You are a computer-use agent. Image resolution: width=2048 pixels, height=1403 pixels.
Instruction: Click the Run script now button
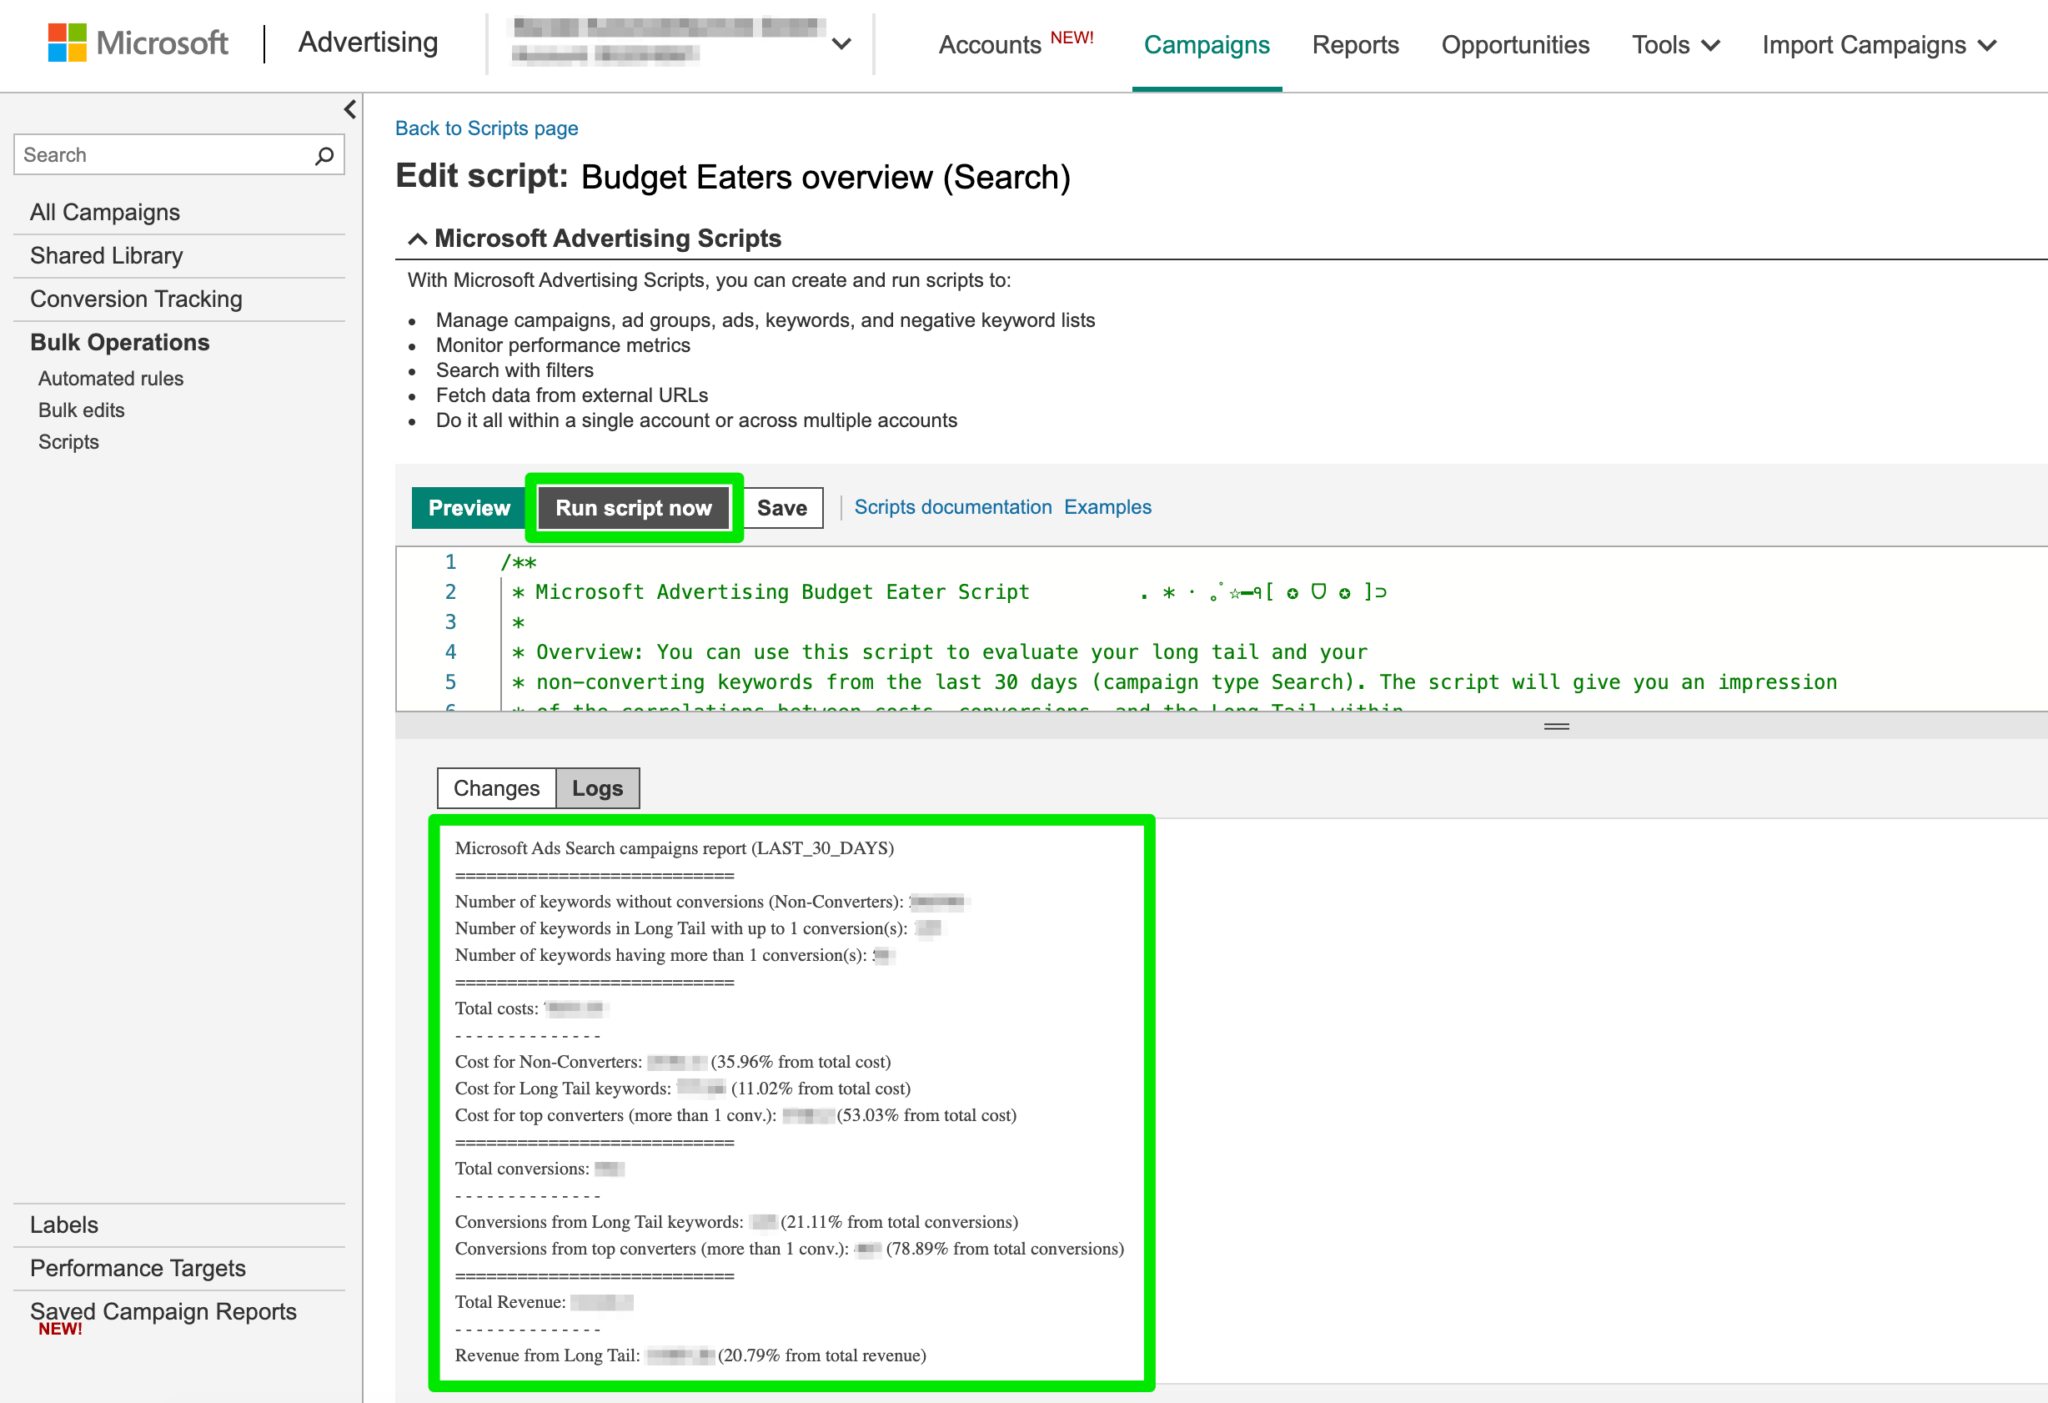click(633, 507)
